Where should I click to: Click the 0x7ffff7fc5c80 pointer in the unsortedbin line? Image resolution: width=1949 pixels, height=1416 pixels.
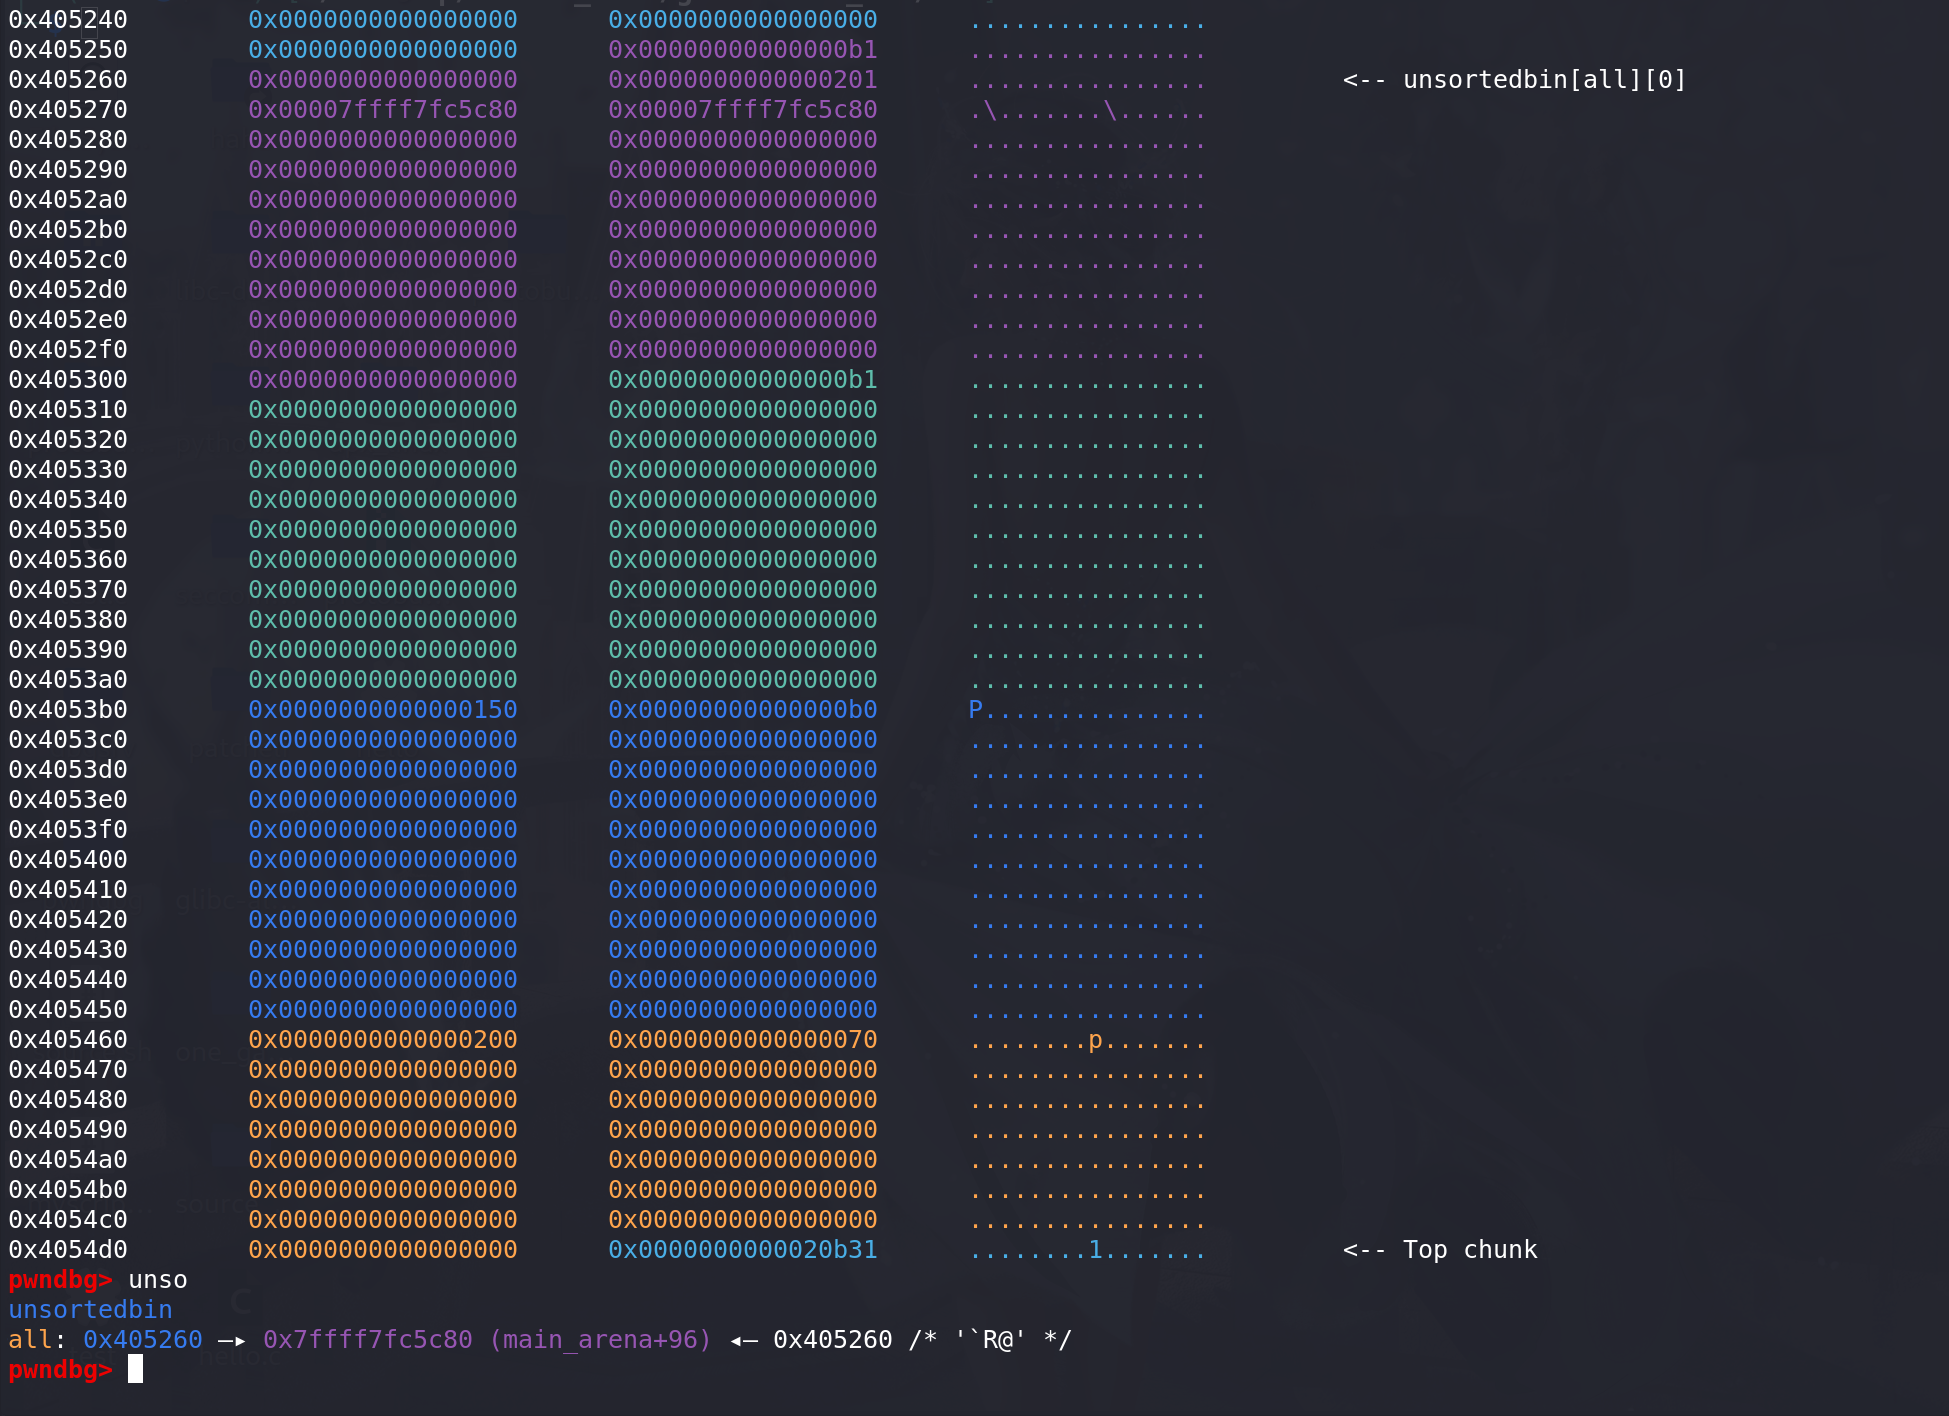click(368, 1340)
